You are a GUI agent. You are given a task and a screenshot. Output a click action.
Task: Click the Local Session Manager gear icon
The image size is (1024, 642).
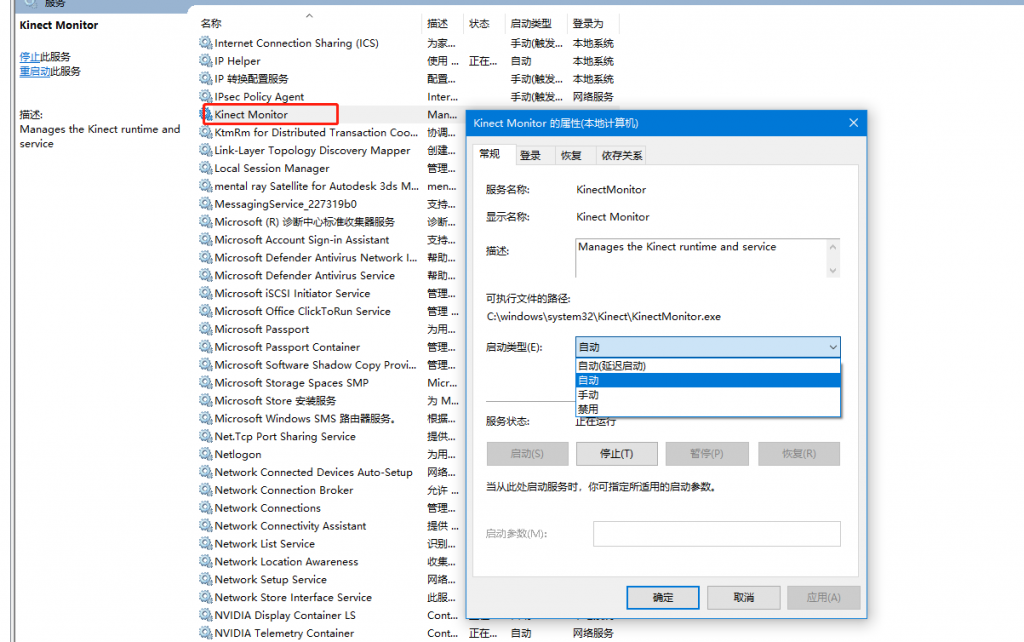coord(206,169)
